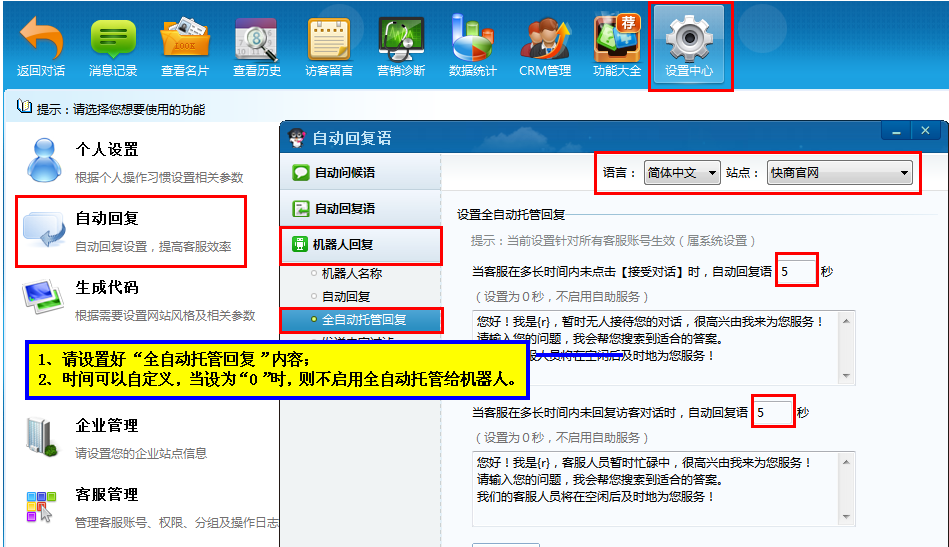
Task: Select 机器人名称 in sidebar tree
Action: click(351, 273)
